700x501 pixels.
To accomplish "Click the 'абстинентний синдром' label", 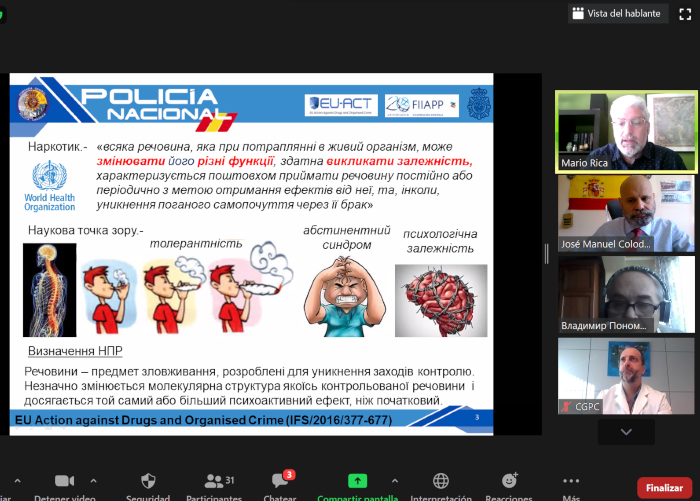I will tap(346, 238).
